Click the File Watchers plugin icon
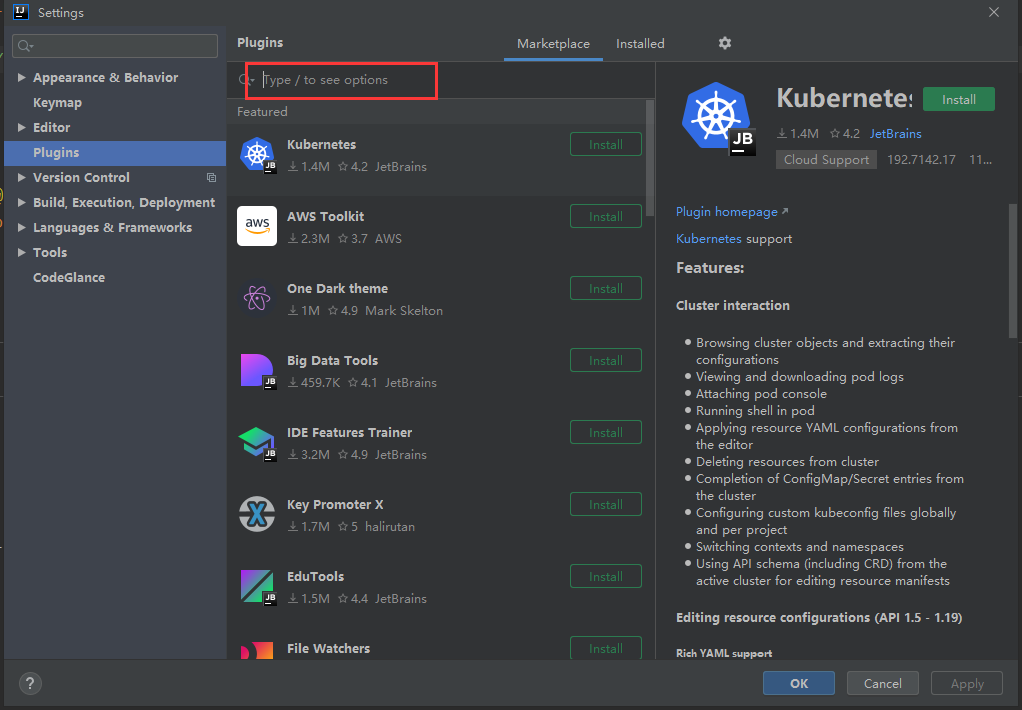 coord(257,650)
